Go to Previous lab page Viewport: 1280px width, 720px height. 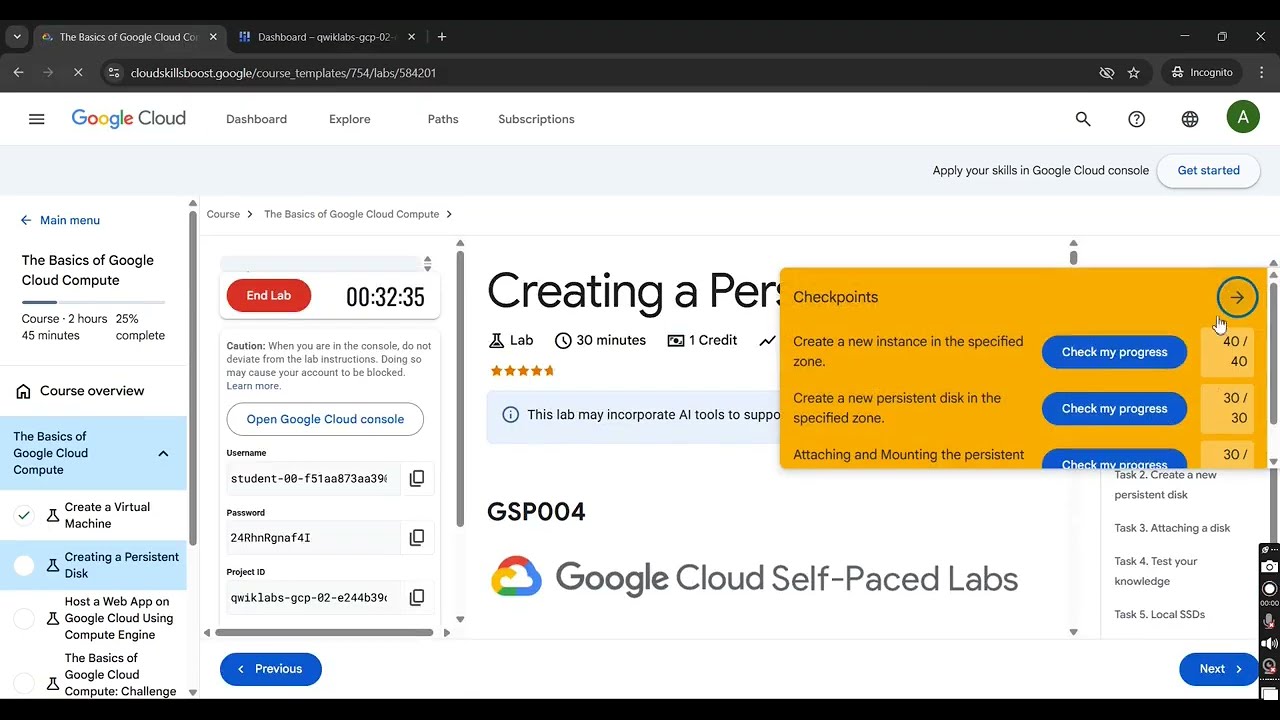point(271,669)
